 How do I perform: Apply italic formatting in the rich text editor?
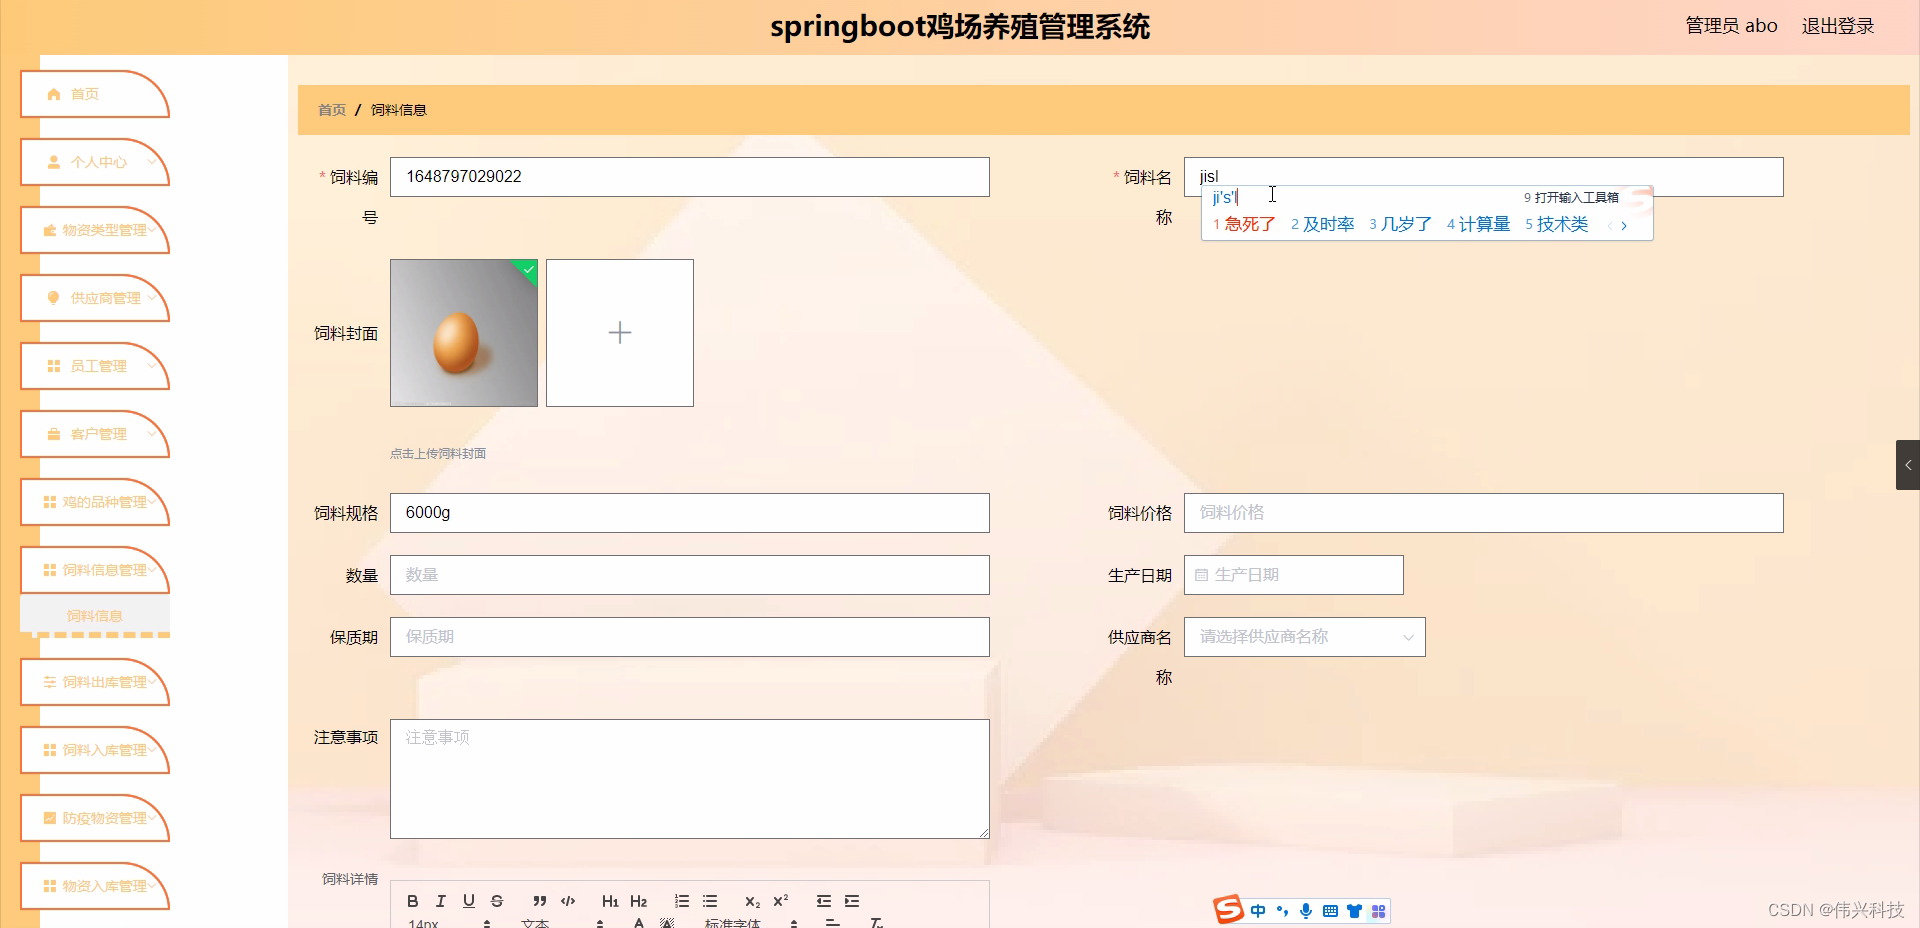440,901
